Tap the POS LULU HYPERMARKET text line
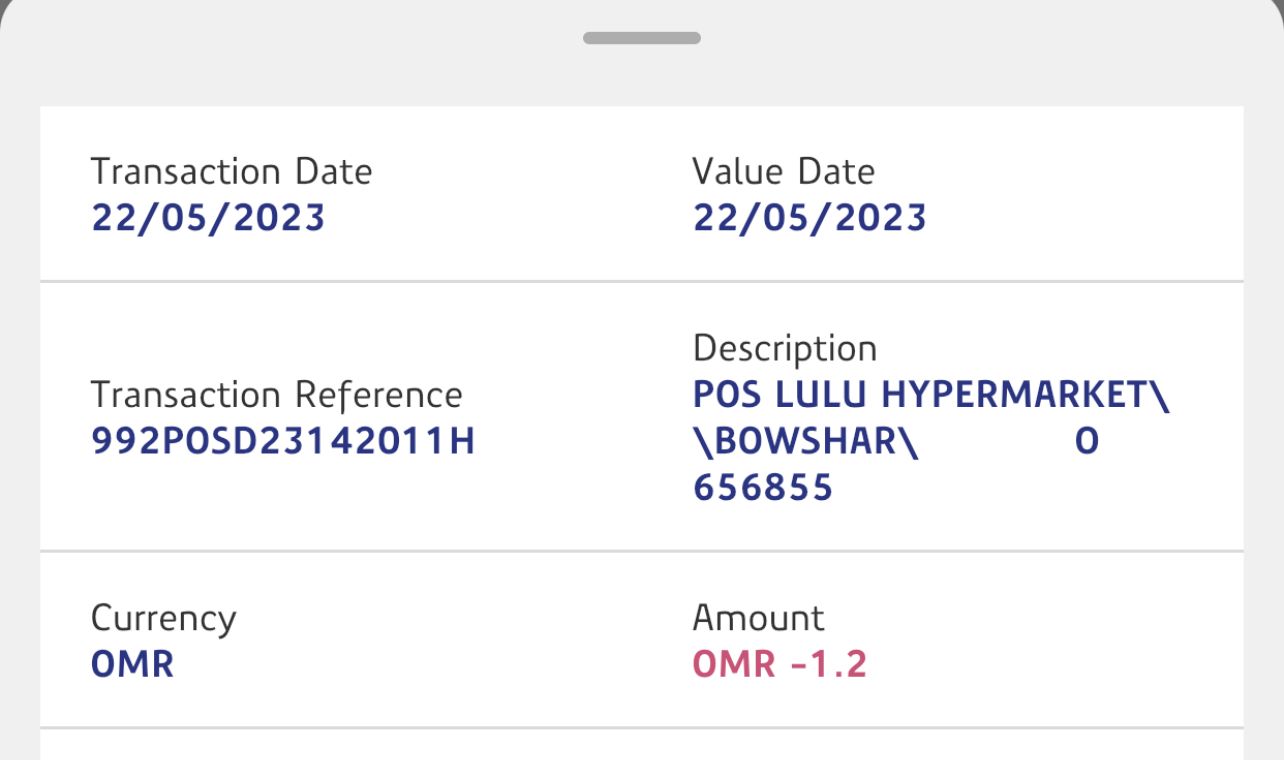The width and height of the screenshot is (1284, 760). pyautogui.click(x=930, y=395)
